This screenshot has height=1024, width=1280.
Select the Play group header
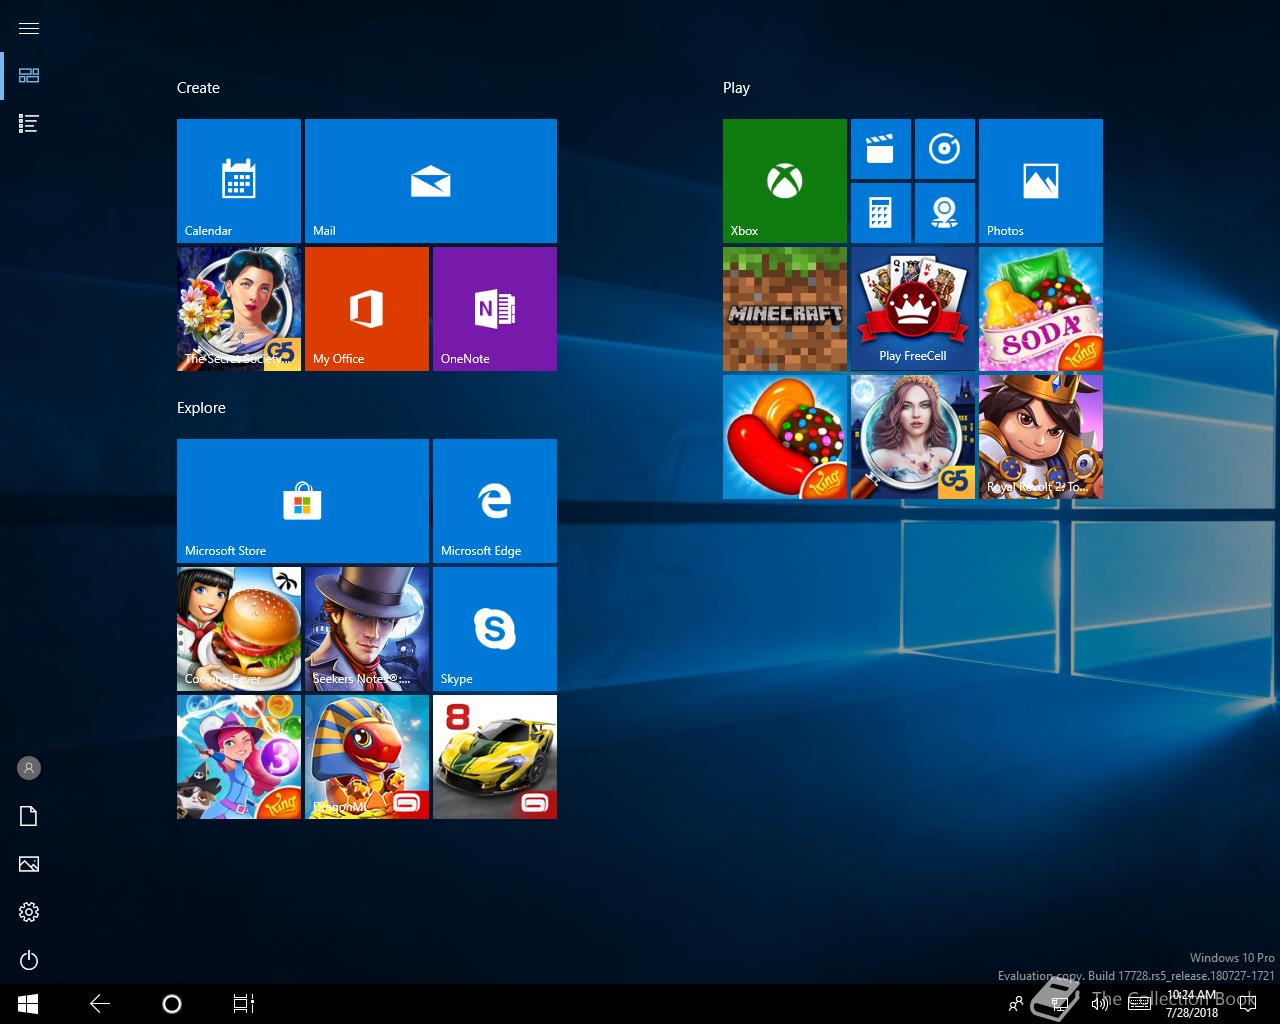(x=736, y=88)
